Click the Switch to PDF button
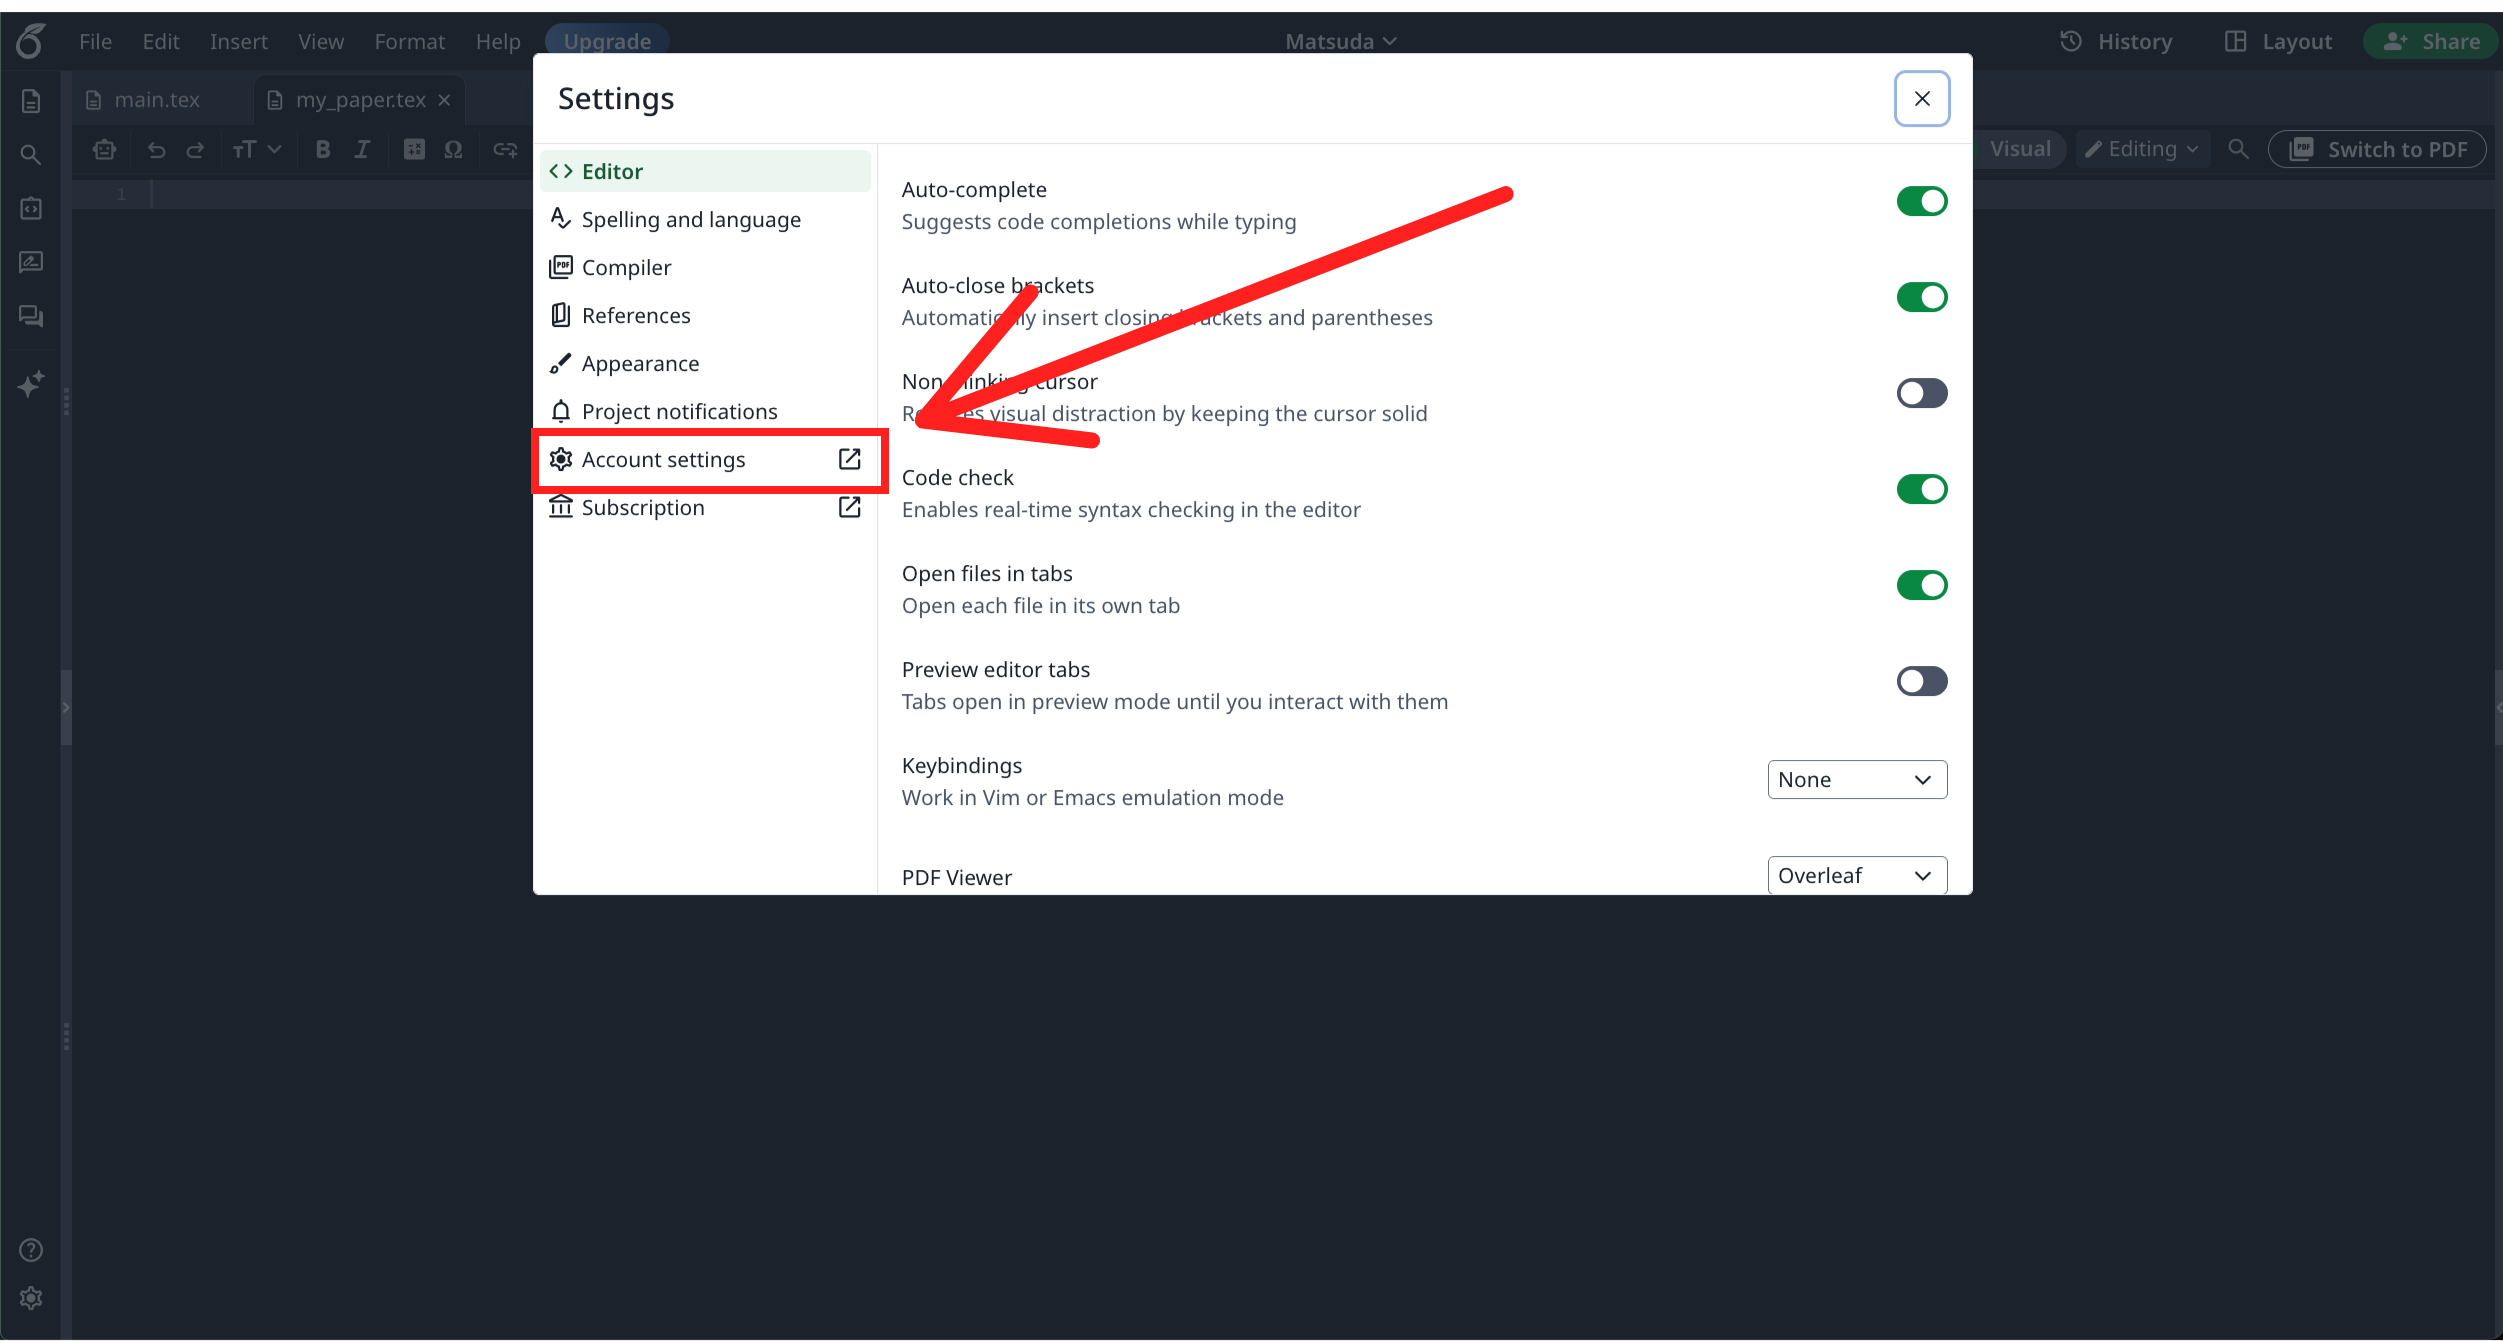 click(2377, 149)
